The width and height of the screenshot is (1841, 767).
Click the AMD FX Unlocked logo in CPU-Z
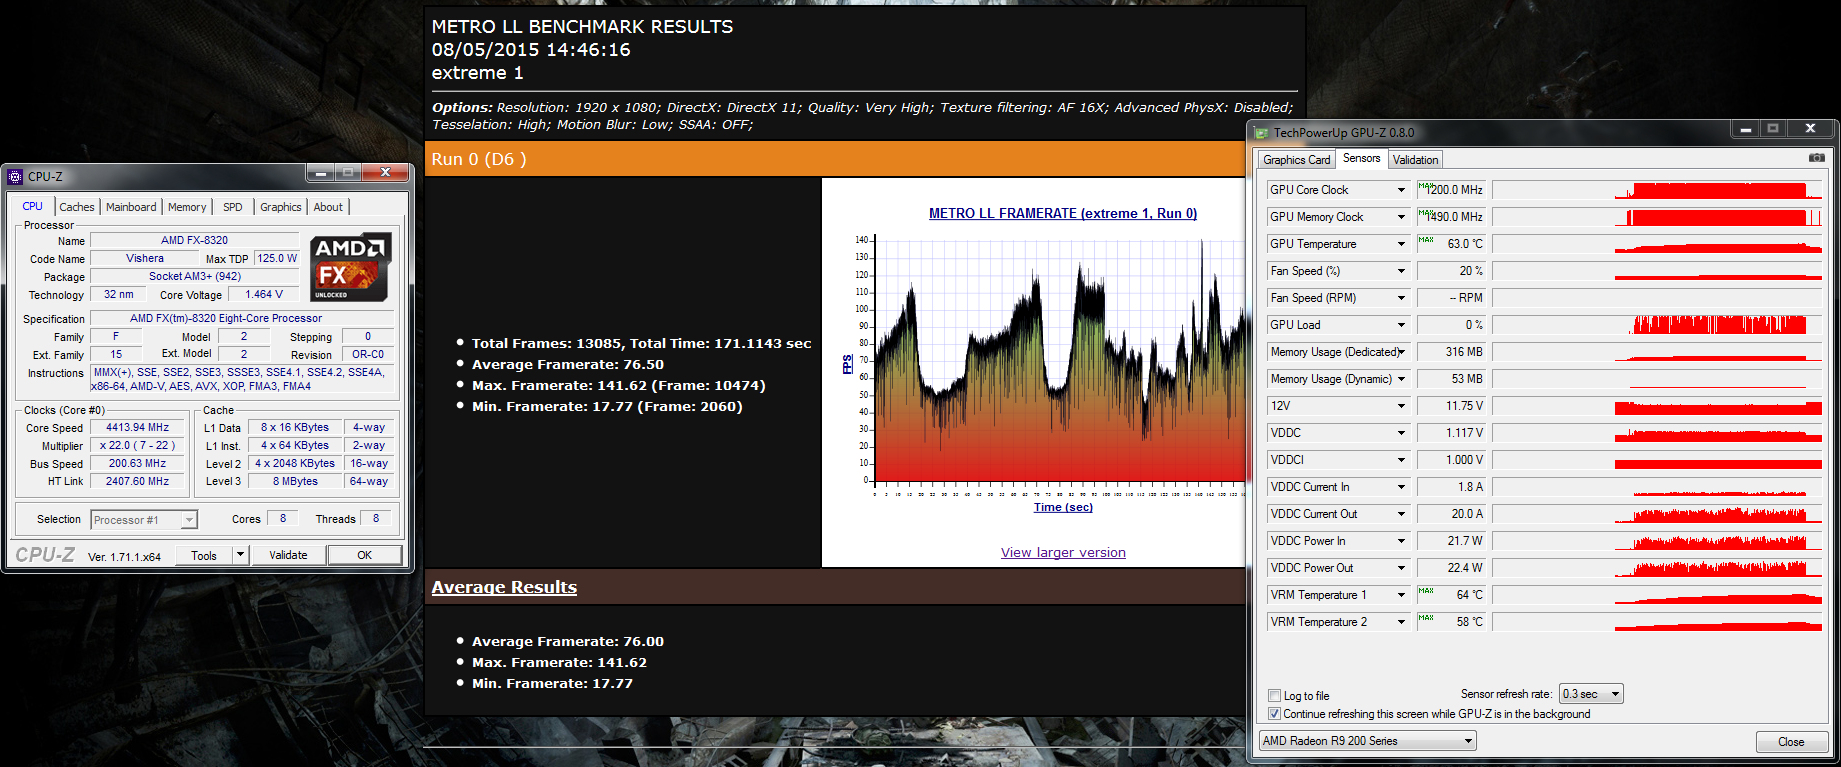tap(349, 267)
